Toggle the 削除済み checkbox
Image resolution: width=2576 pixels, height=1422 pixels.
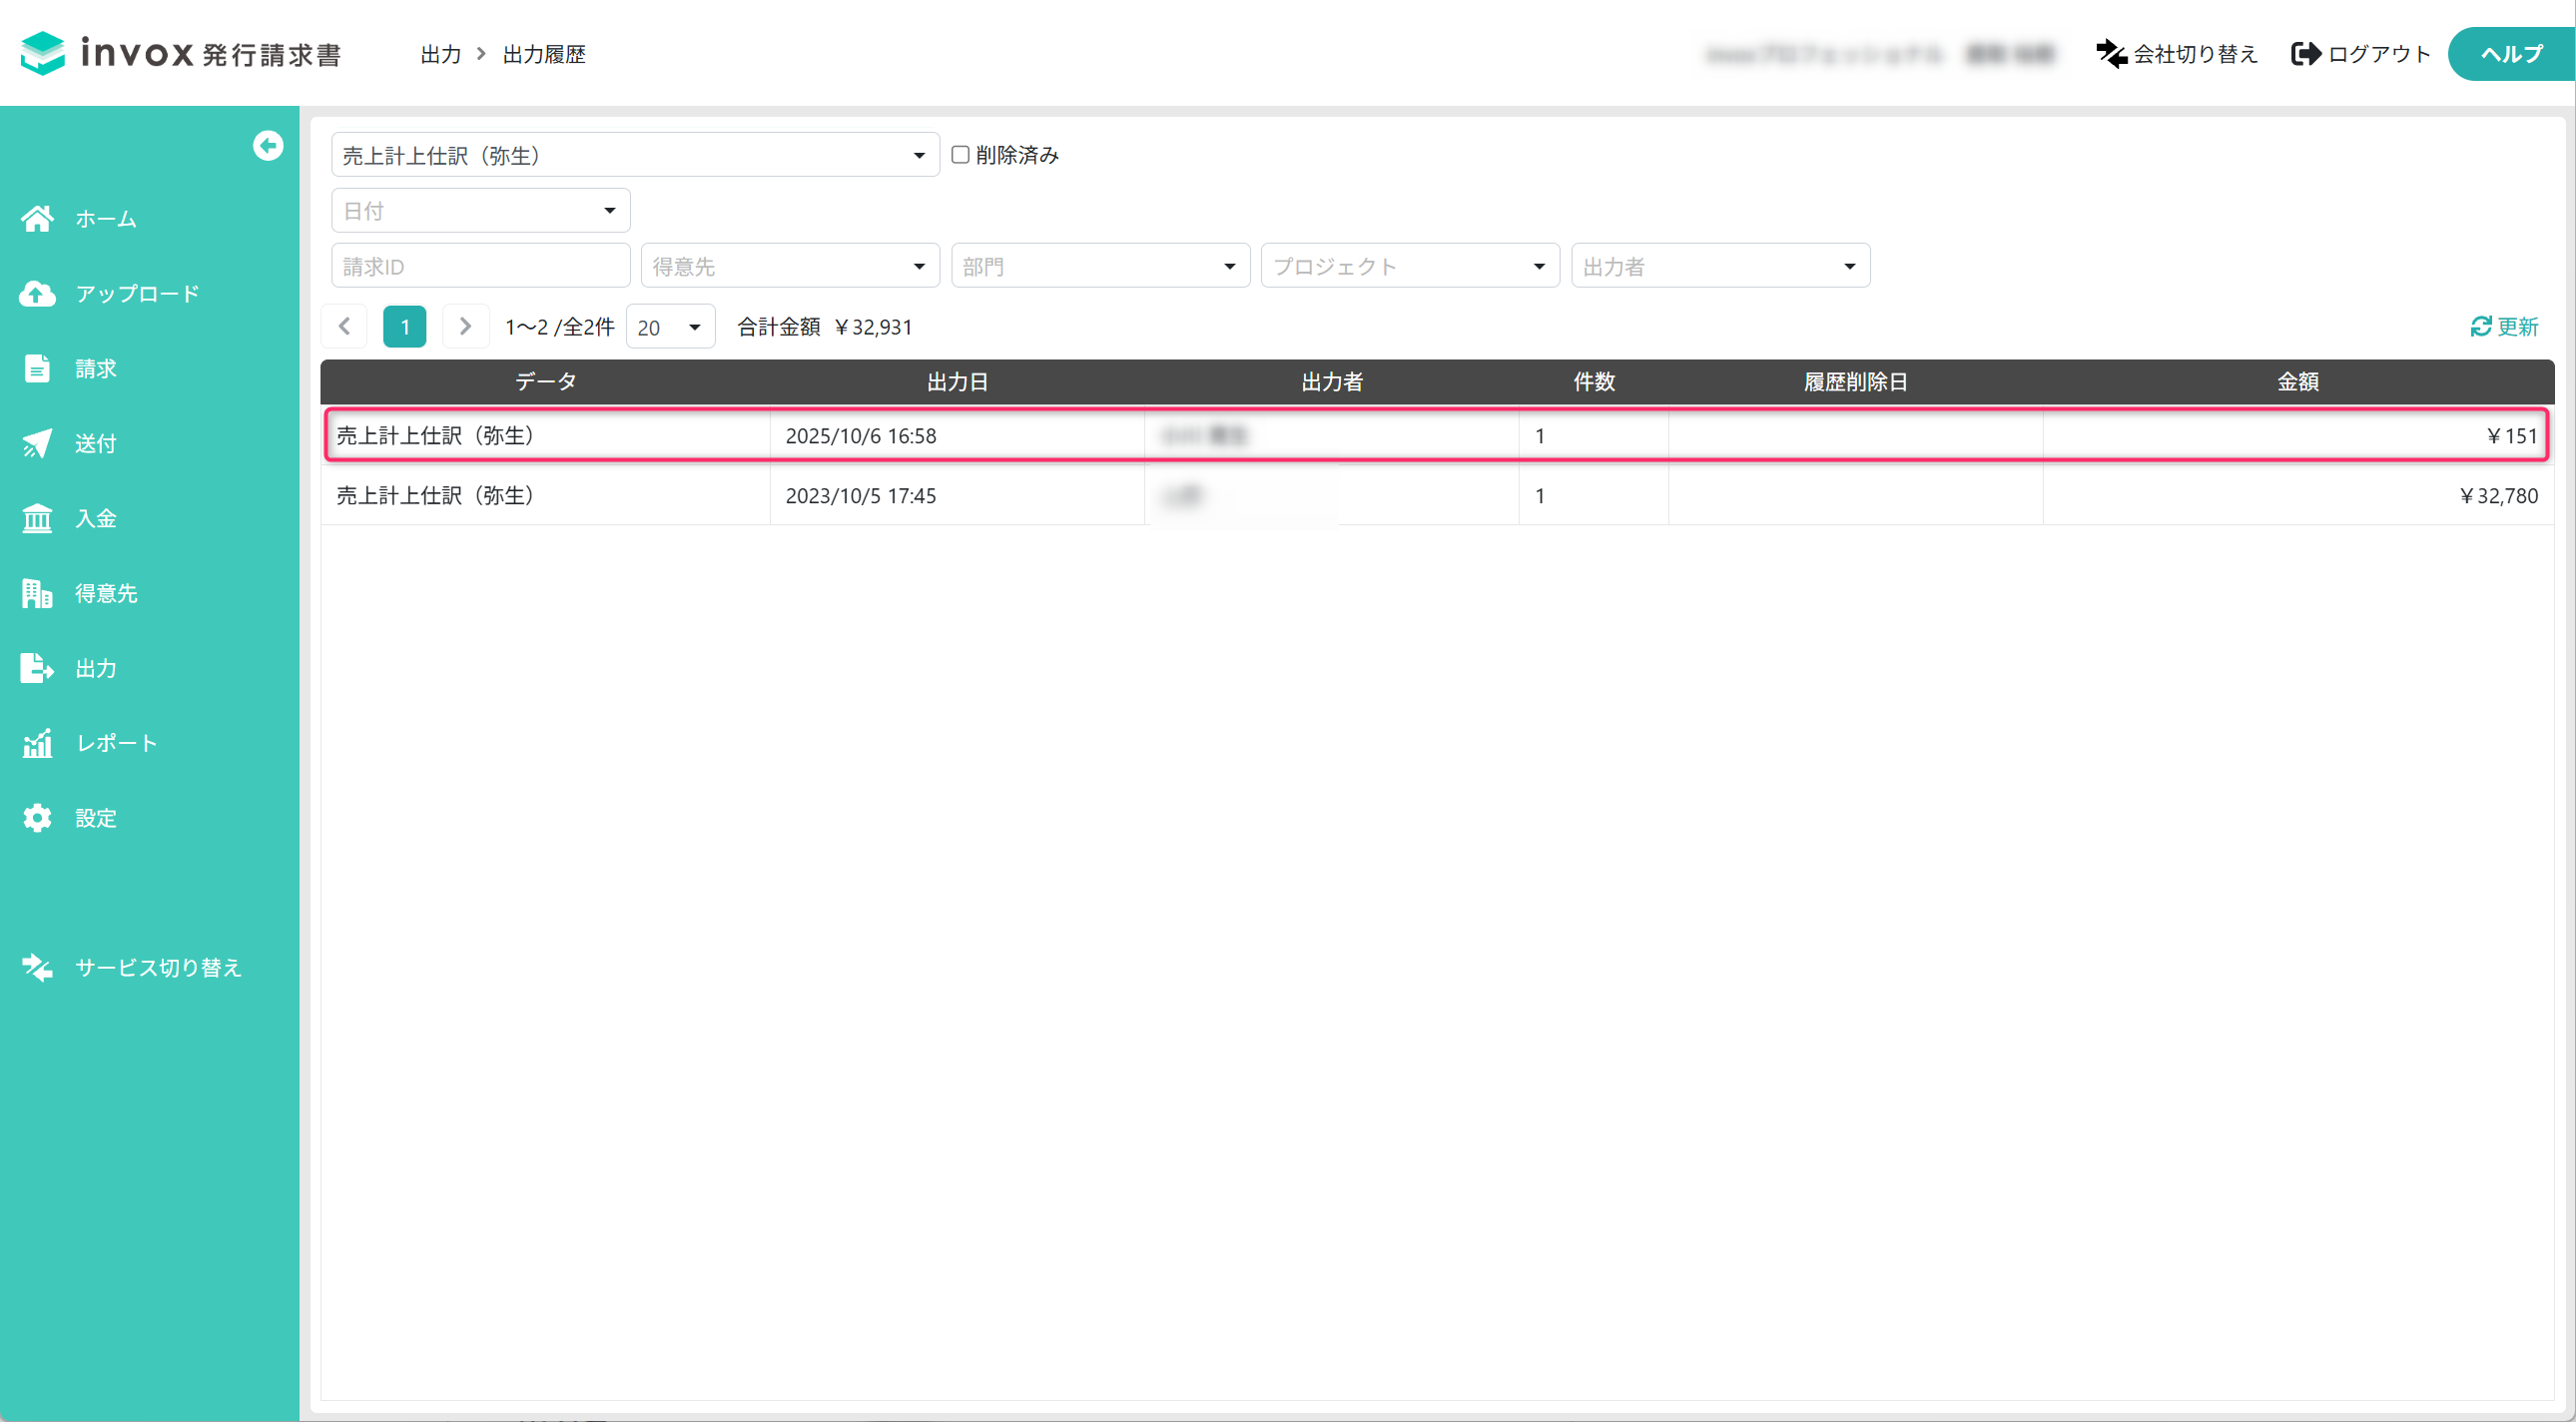(x=960, y=155)
